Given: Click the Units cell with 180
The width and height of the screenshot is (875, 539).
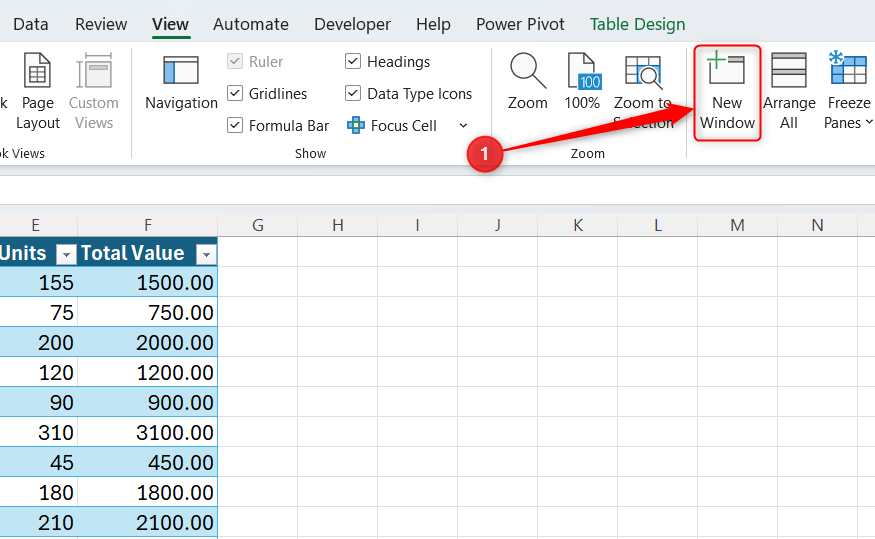Looking at the screenshot, I should point(39,492).
